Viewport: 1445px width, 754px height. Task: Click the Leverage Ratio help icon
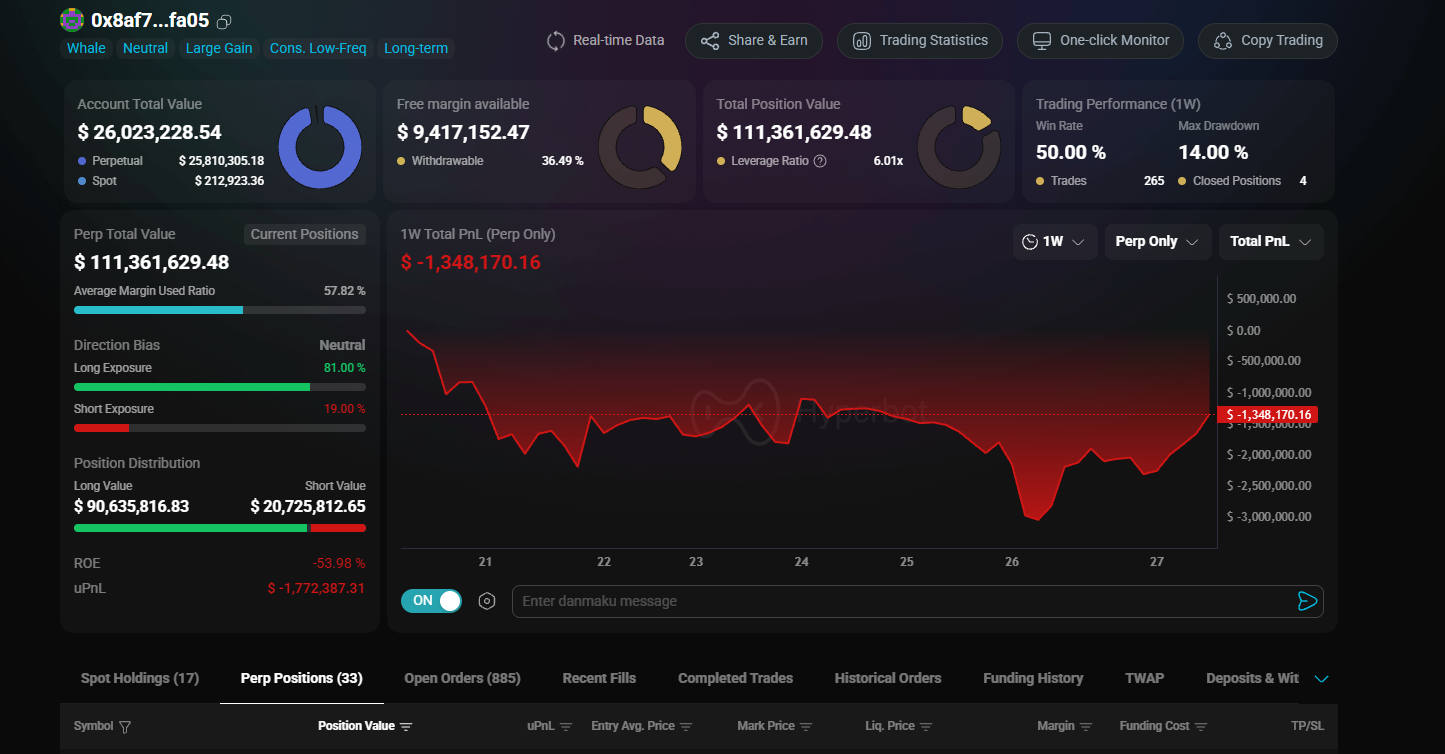[x=820, y=161]
